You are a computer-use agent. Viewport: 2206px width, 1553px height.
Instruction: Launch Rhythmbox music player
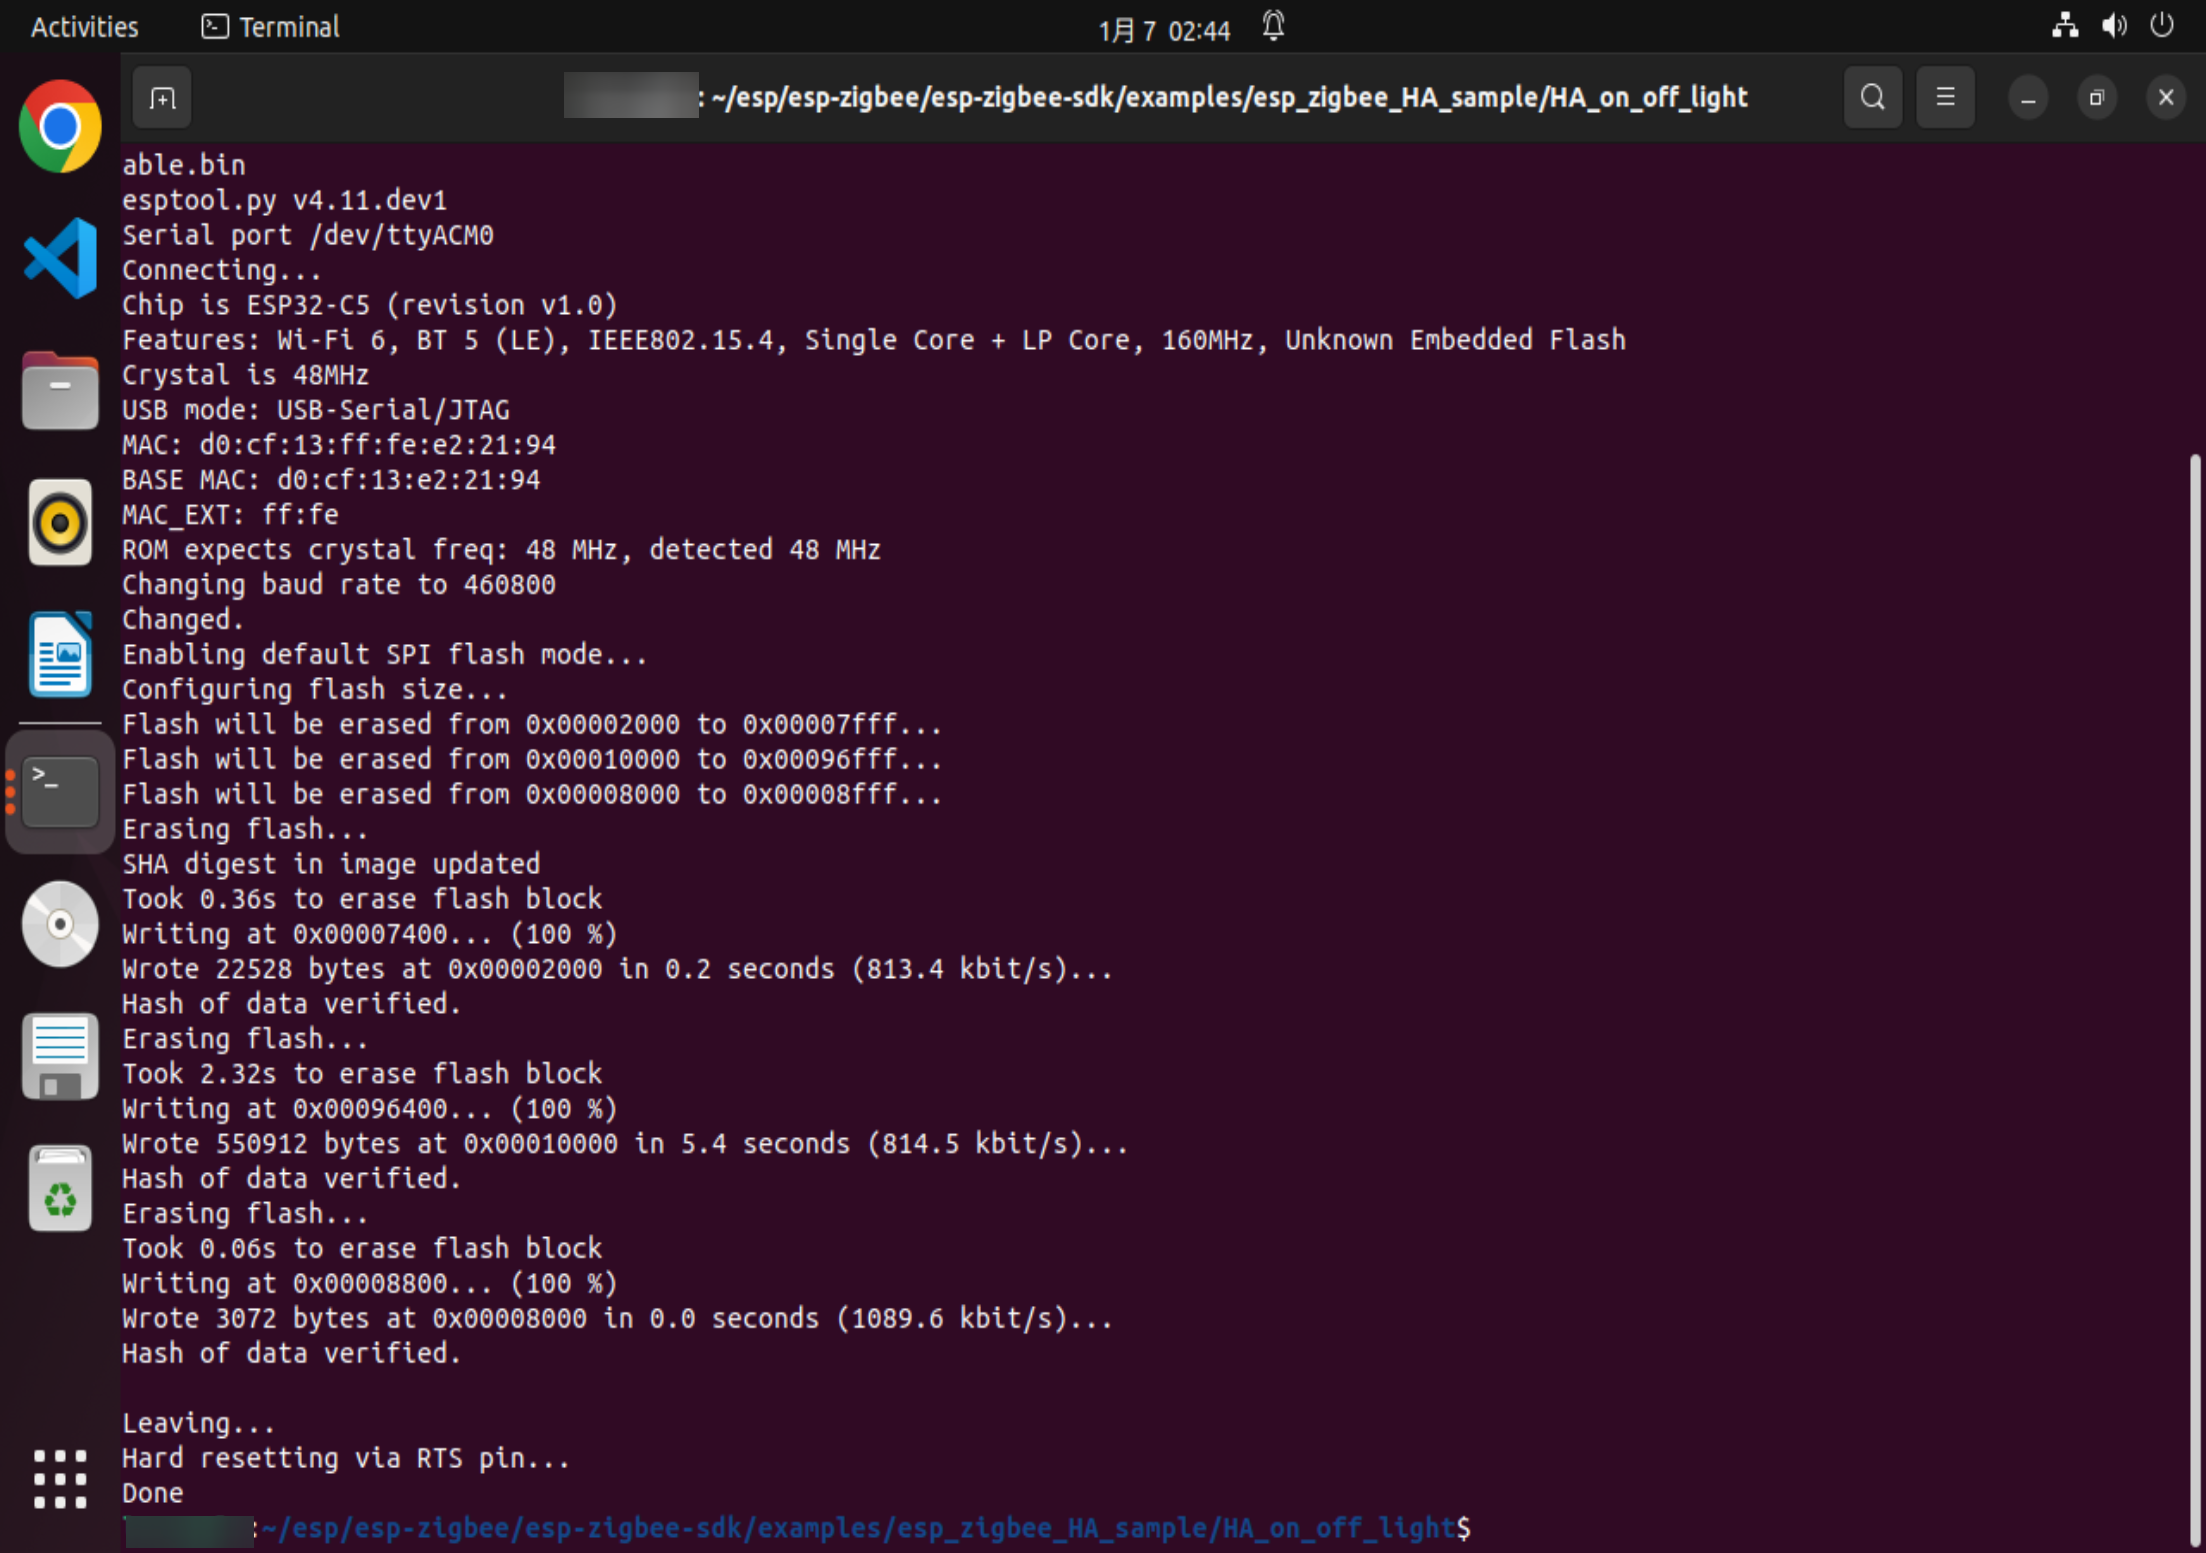[x=60, y=522]
